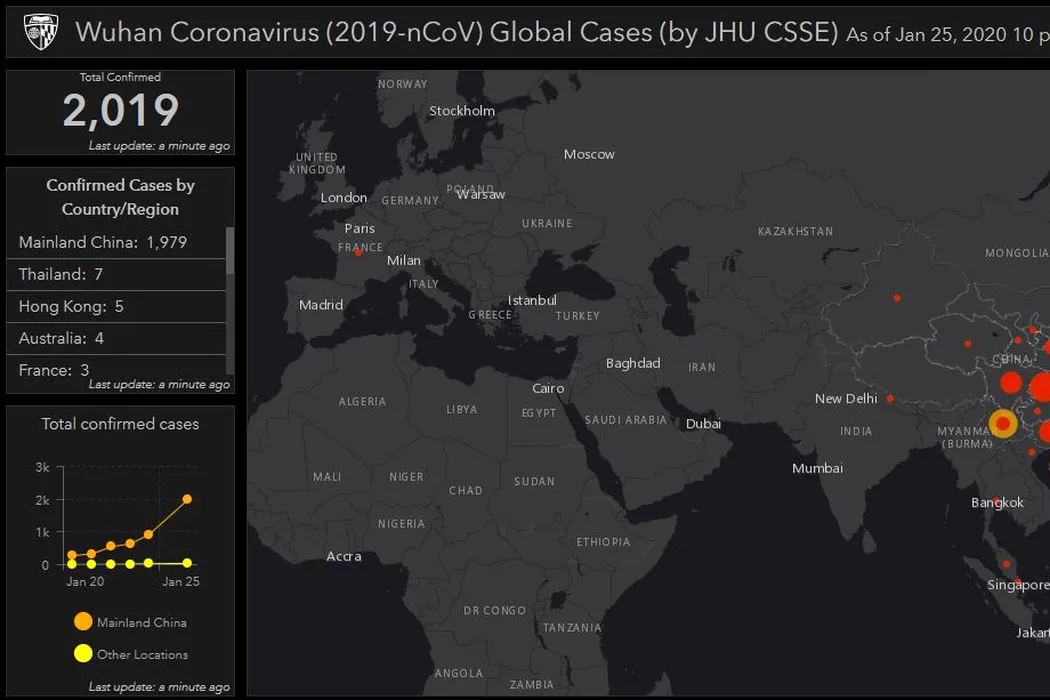Select the last yellow point above Jan 25

coord(187,563)
